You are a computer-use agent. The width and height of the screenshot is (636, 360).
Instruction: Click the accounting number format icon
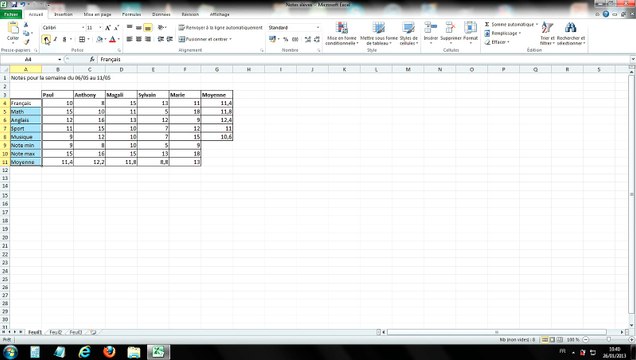[x=272, y=39]
